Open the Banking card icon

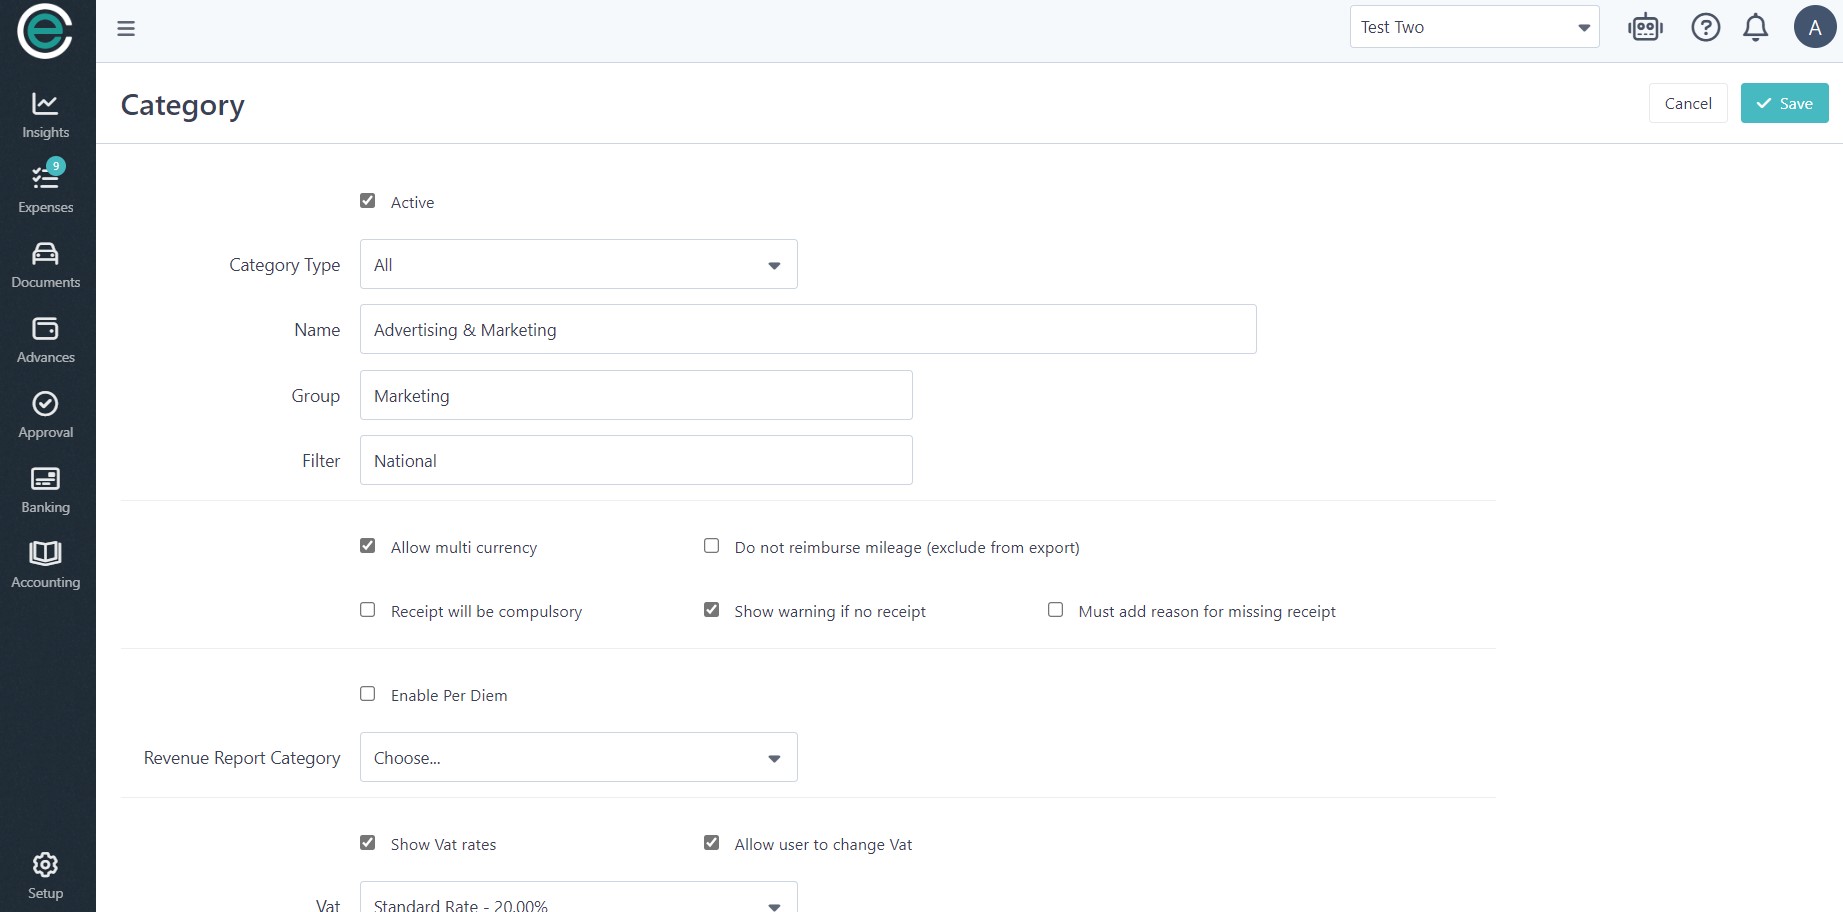pyautogui.click(x=45, y=479)
